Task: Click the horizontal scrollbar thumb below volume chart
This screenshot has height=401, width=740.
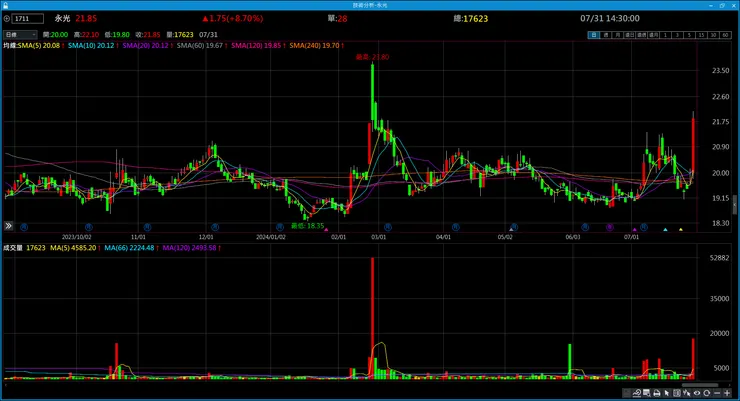Action: [700, 385]
